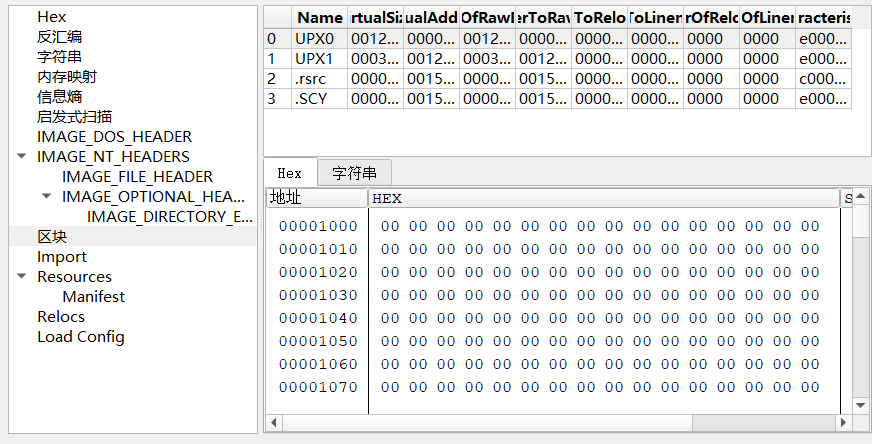Click the Name column header
Image resolution: width=872 pixels, height=444 pixels.
[320, 17]
